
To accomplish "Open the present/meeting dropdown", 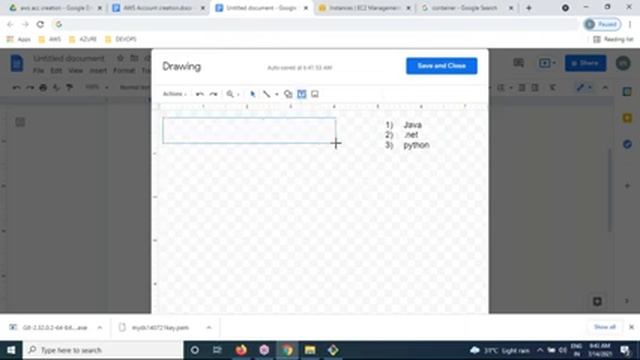I will coord(547,63).
